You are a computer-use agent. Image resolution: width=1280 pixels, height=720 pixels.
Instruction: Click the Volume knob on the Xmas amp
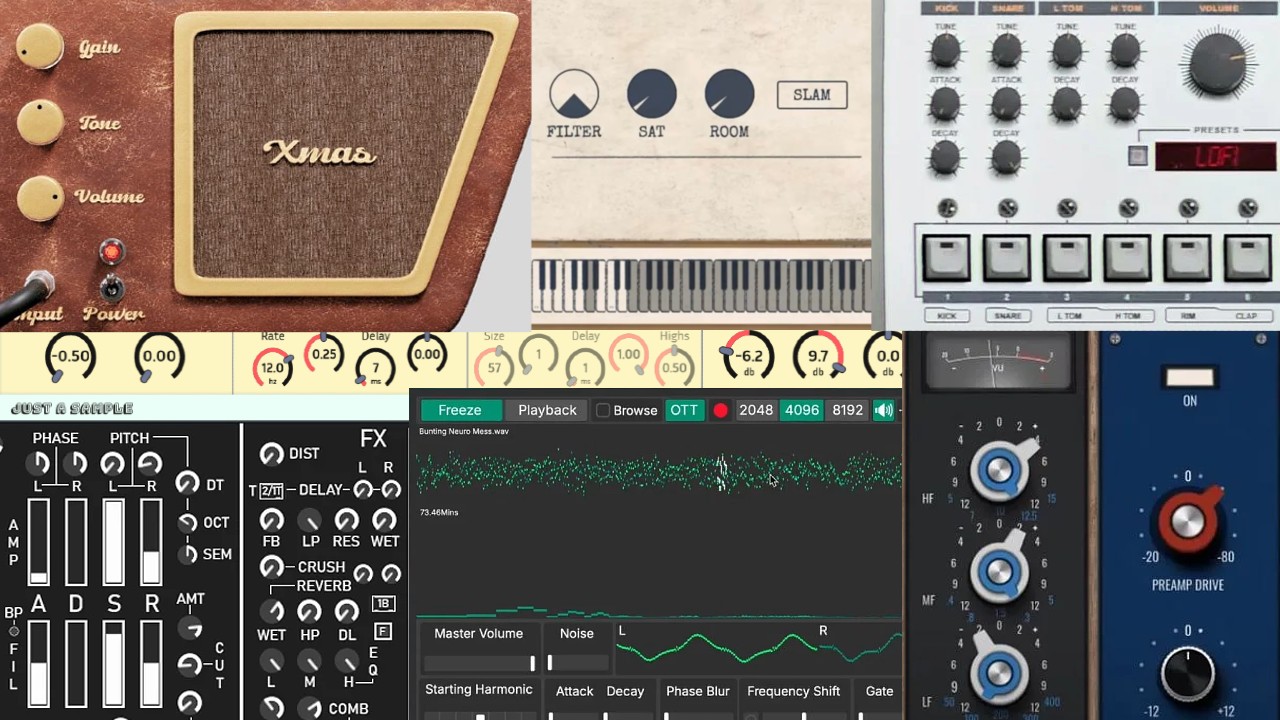40,198
